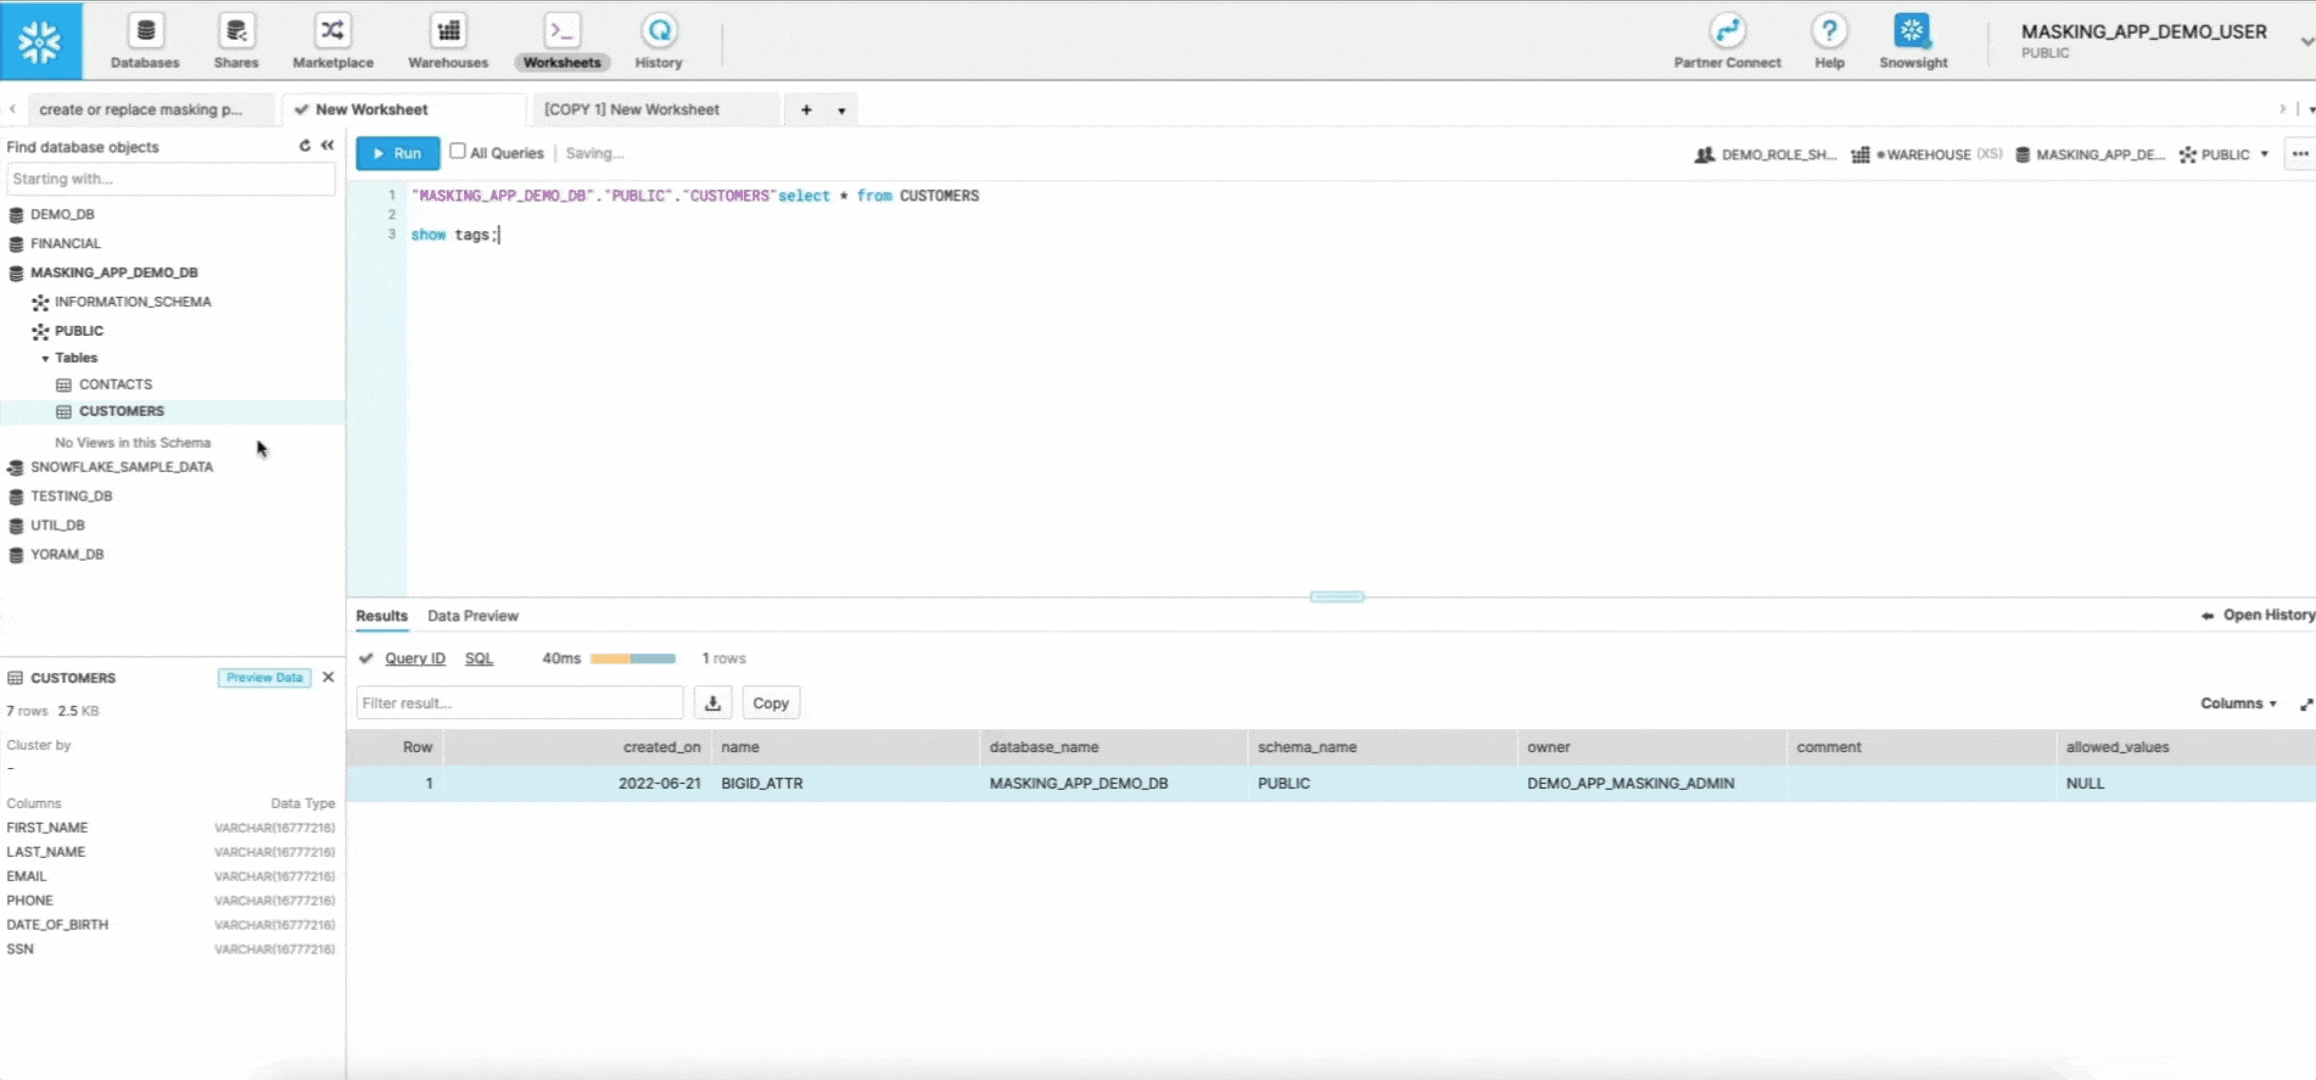Focus the Filter result input field
This screenshot has height=1080, width=2316.
point(518,703)
